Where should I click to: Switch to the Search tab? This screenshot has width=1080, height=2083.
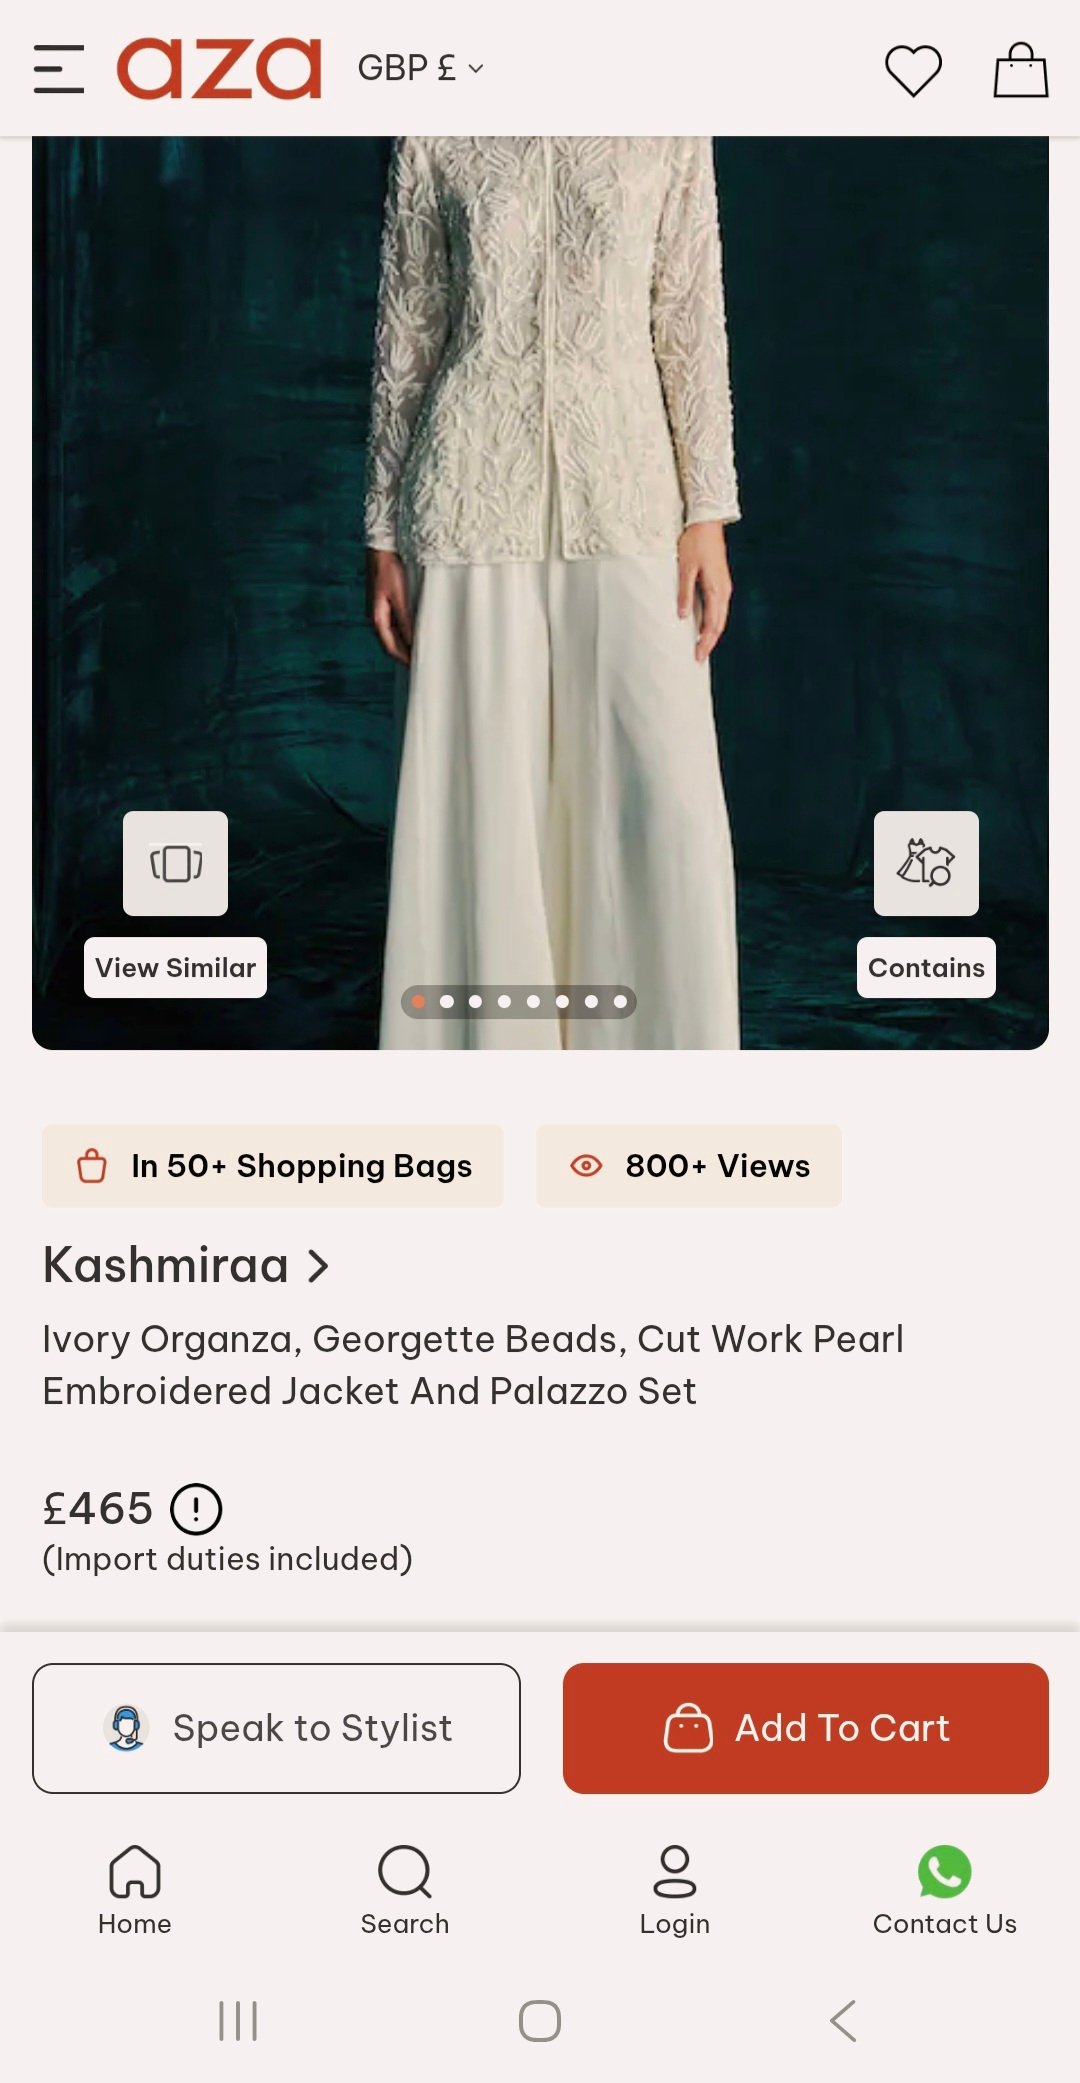405,1889
